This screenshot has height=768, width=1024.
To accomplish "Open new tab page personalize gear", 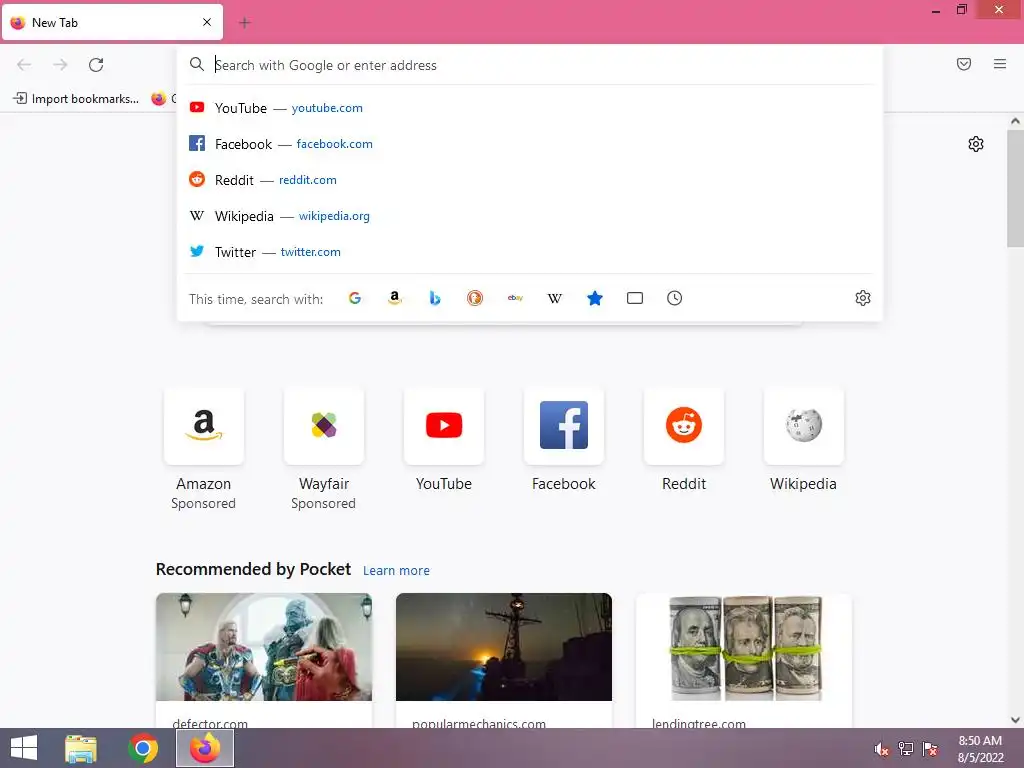I will coord(976,144).
